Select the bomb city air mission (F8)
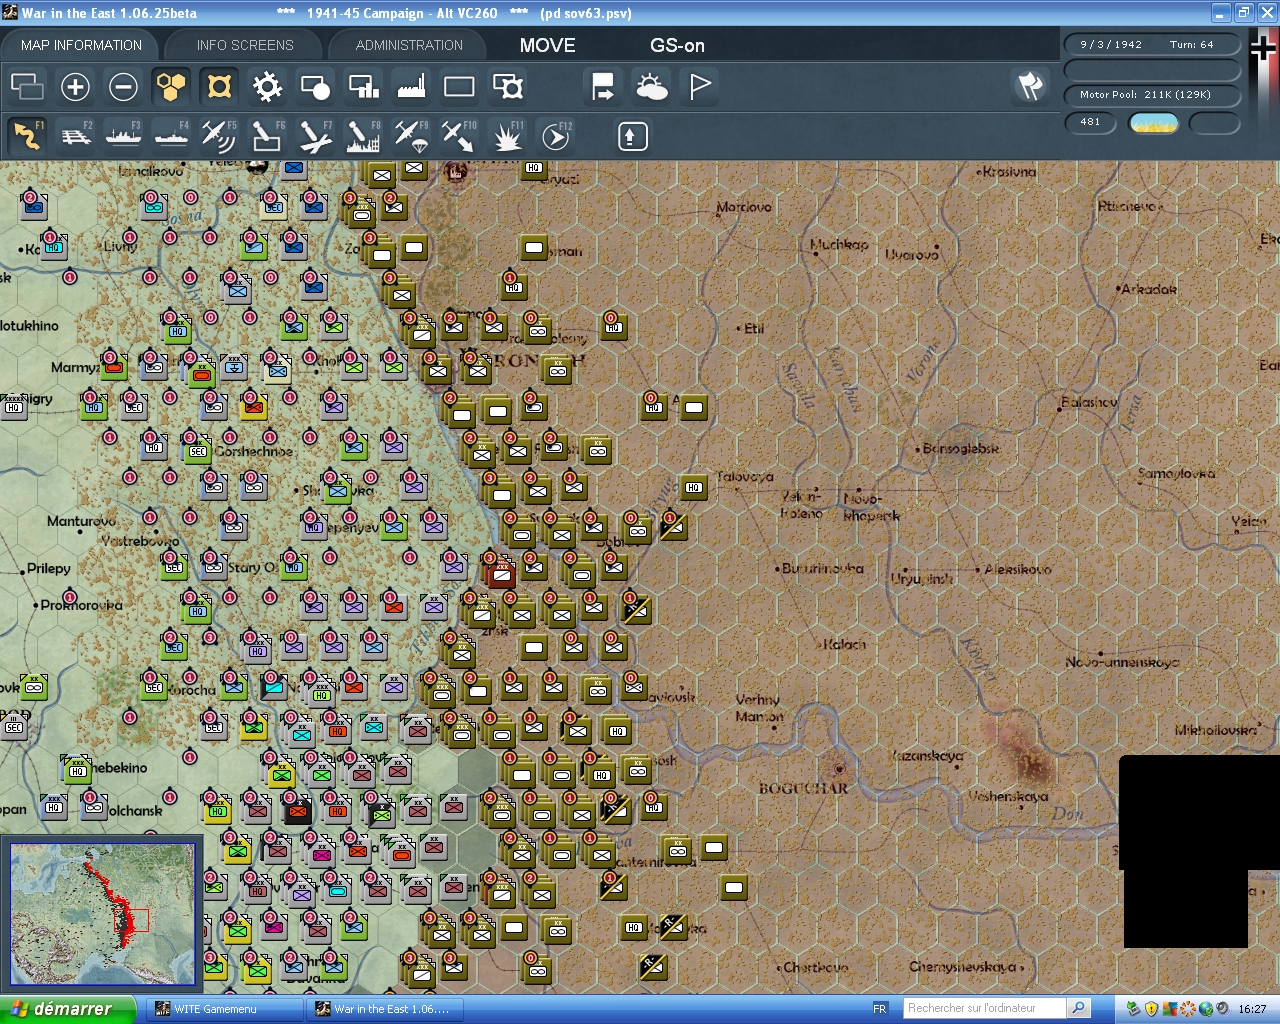 pos(362,135)
